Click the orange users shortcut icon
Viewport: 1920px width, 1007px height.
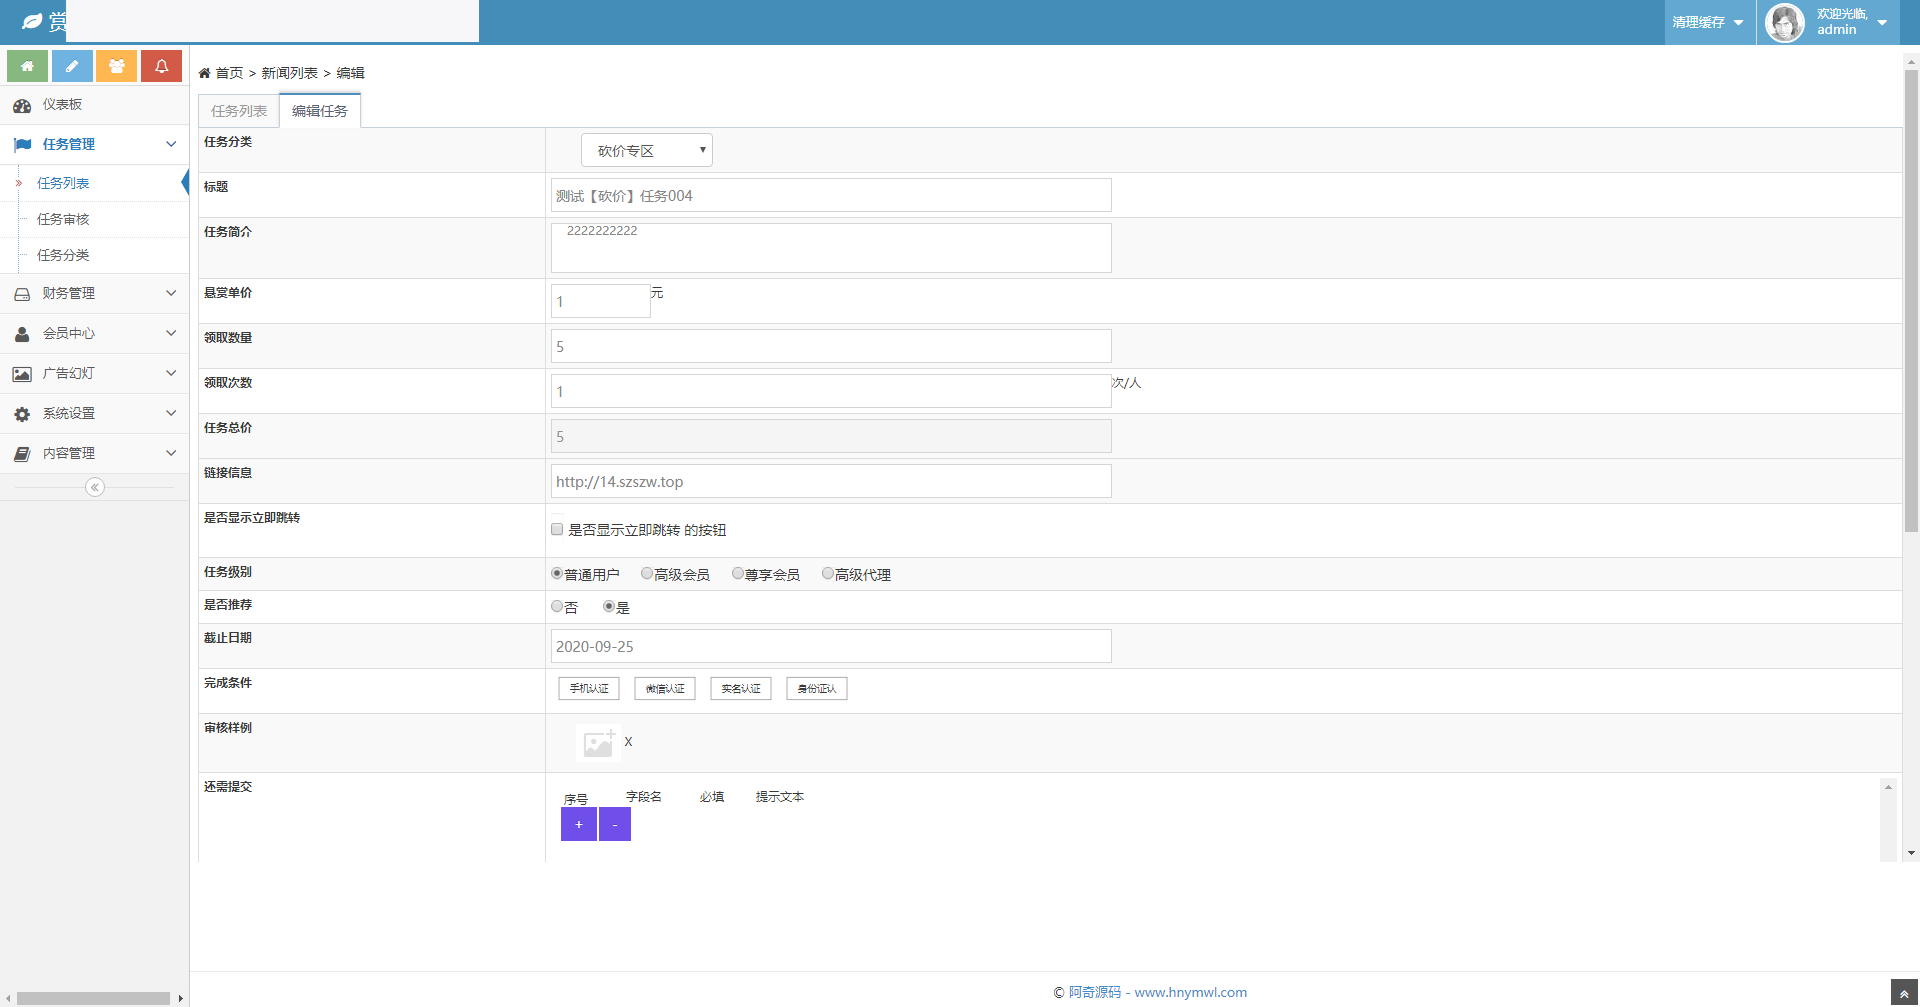[117, 66]
